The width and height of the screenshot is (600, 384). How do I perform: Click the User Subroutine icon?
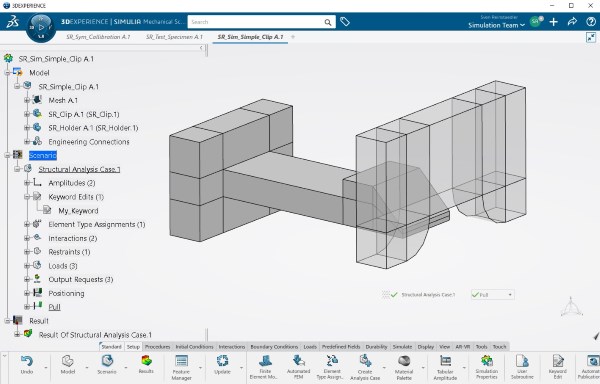coord(522,361)
